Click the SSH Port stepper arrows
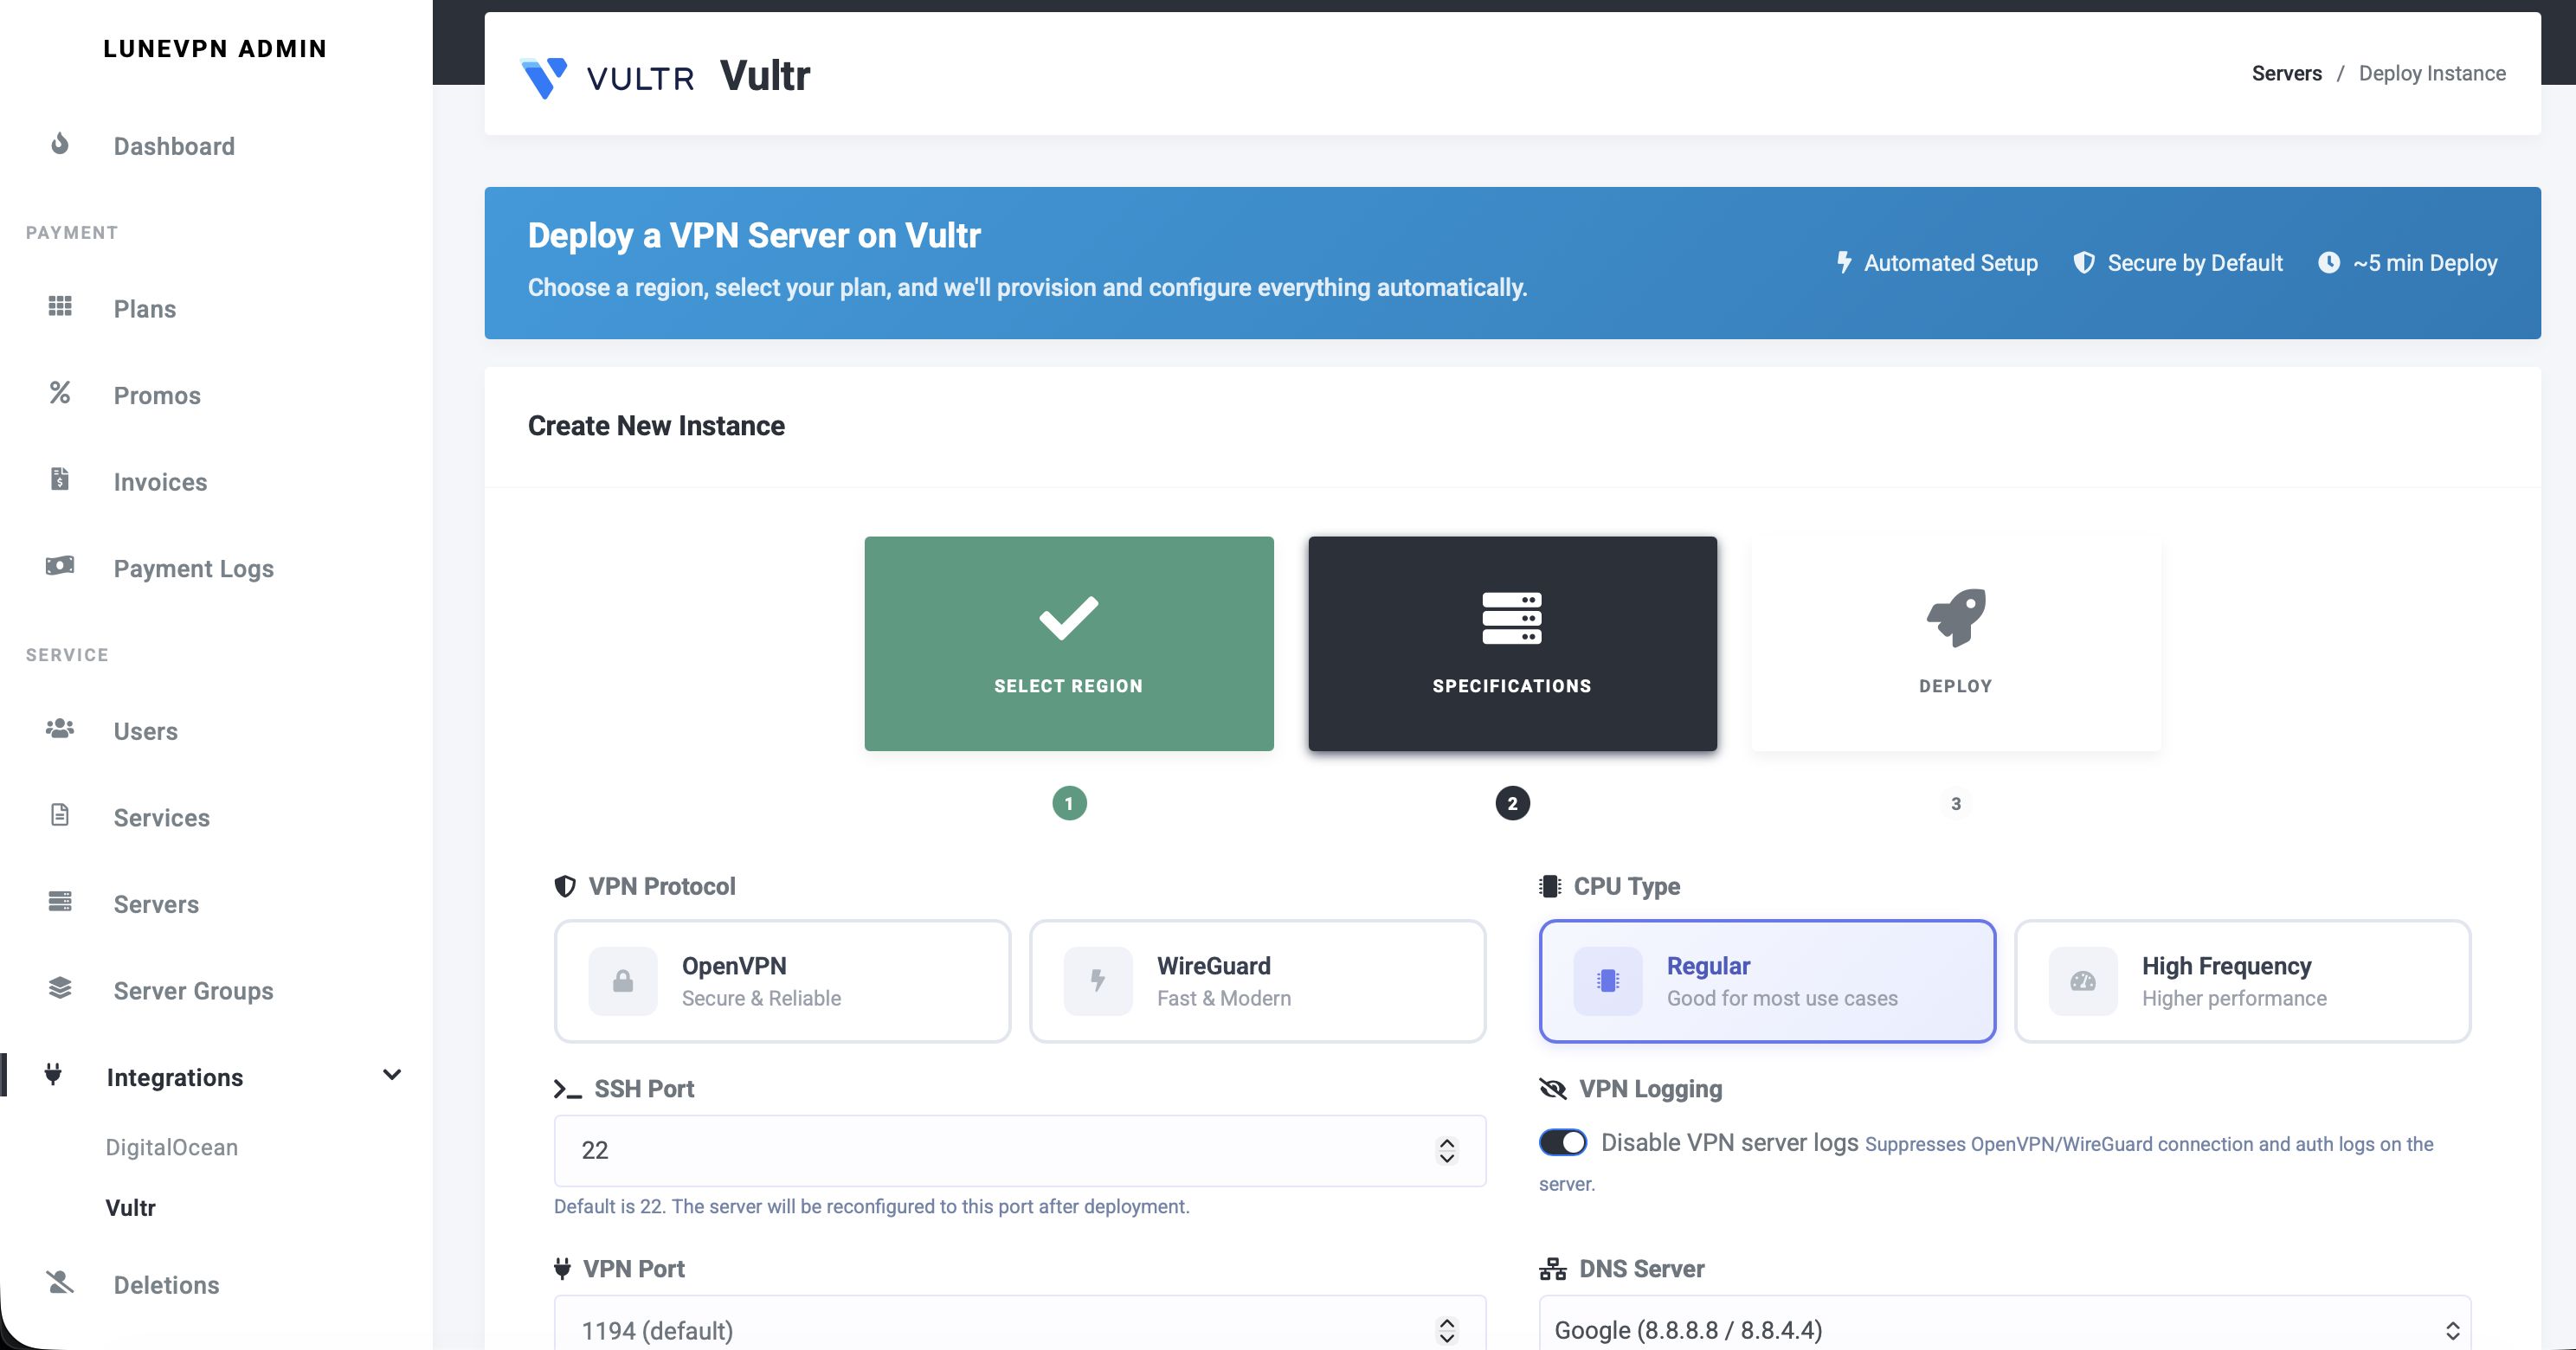The image size is (2576, 1350). click(x=1446, y=1151)
